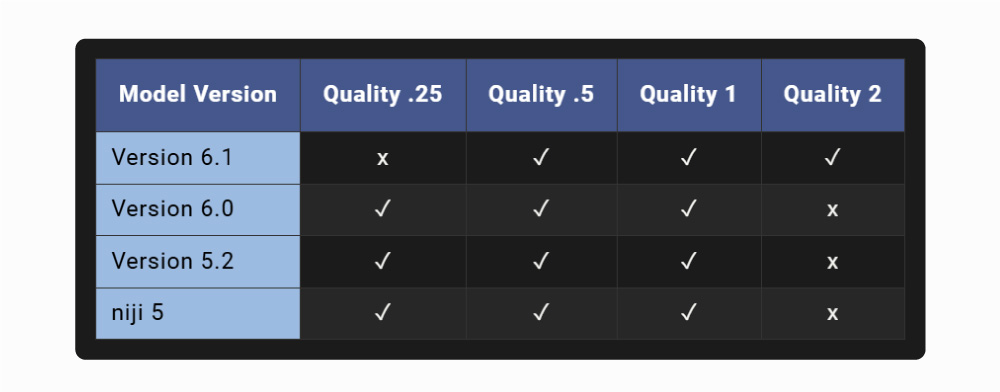Select the Quality .25 header cell
This screenshot has height=392, width=1000.
[383, 95]
